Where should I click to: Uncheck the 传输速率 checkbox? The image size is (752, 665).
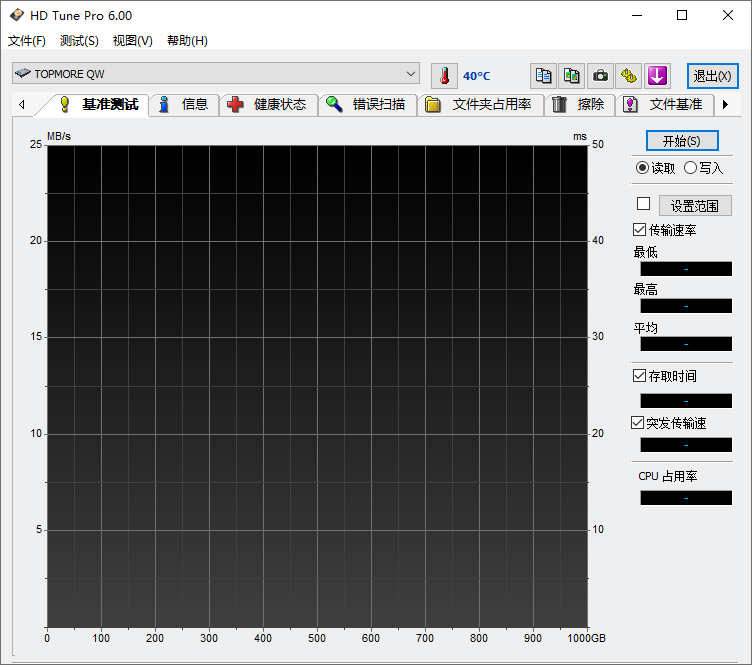click(x=640, y=230)
